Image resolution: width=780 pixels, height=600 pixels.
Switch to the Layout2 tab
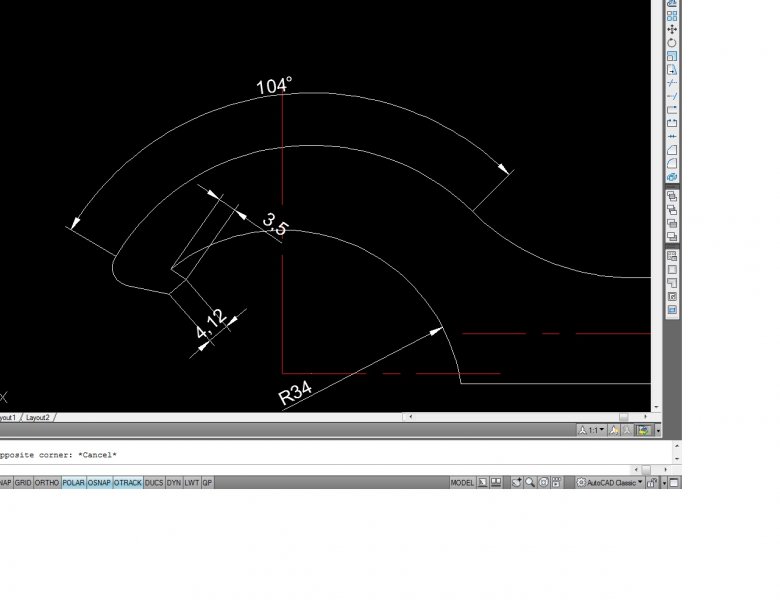[38, 417]
